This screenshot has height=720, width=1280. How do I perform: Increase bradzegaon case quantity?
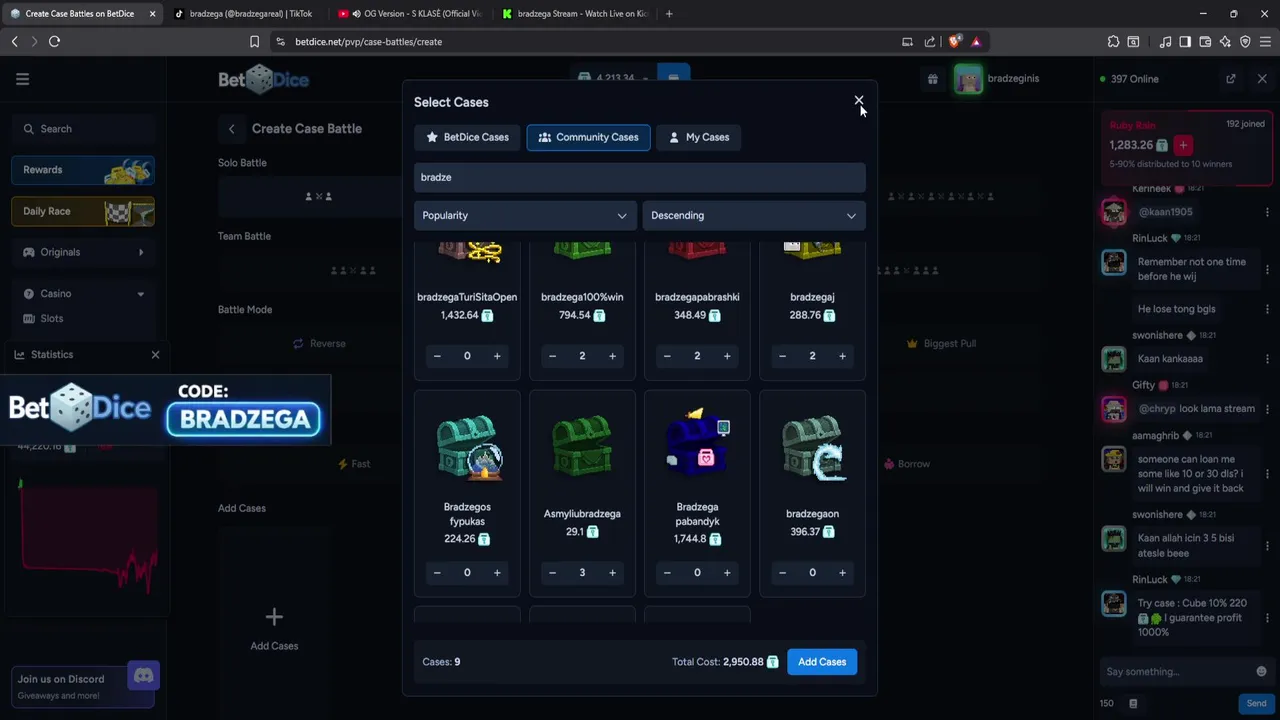coord(842,573)
